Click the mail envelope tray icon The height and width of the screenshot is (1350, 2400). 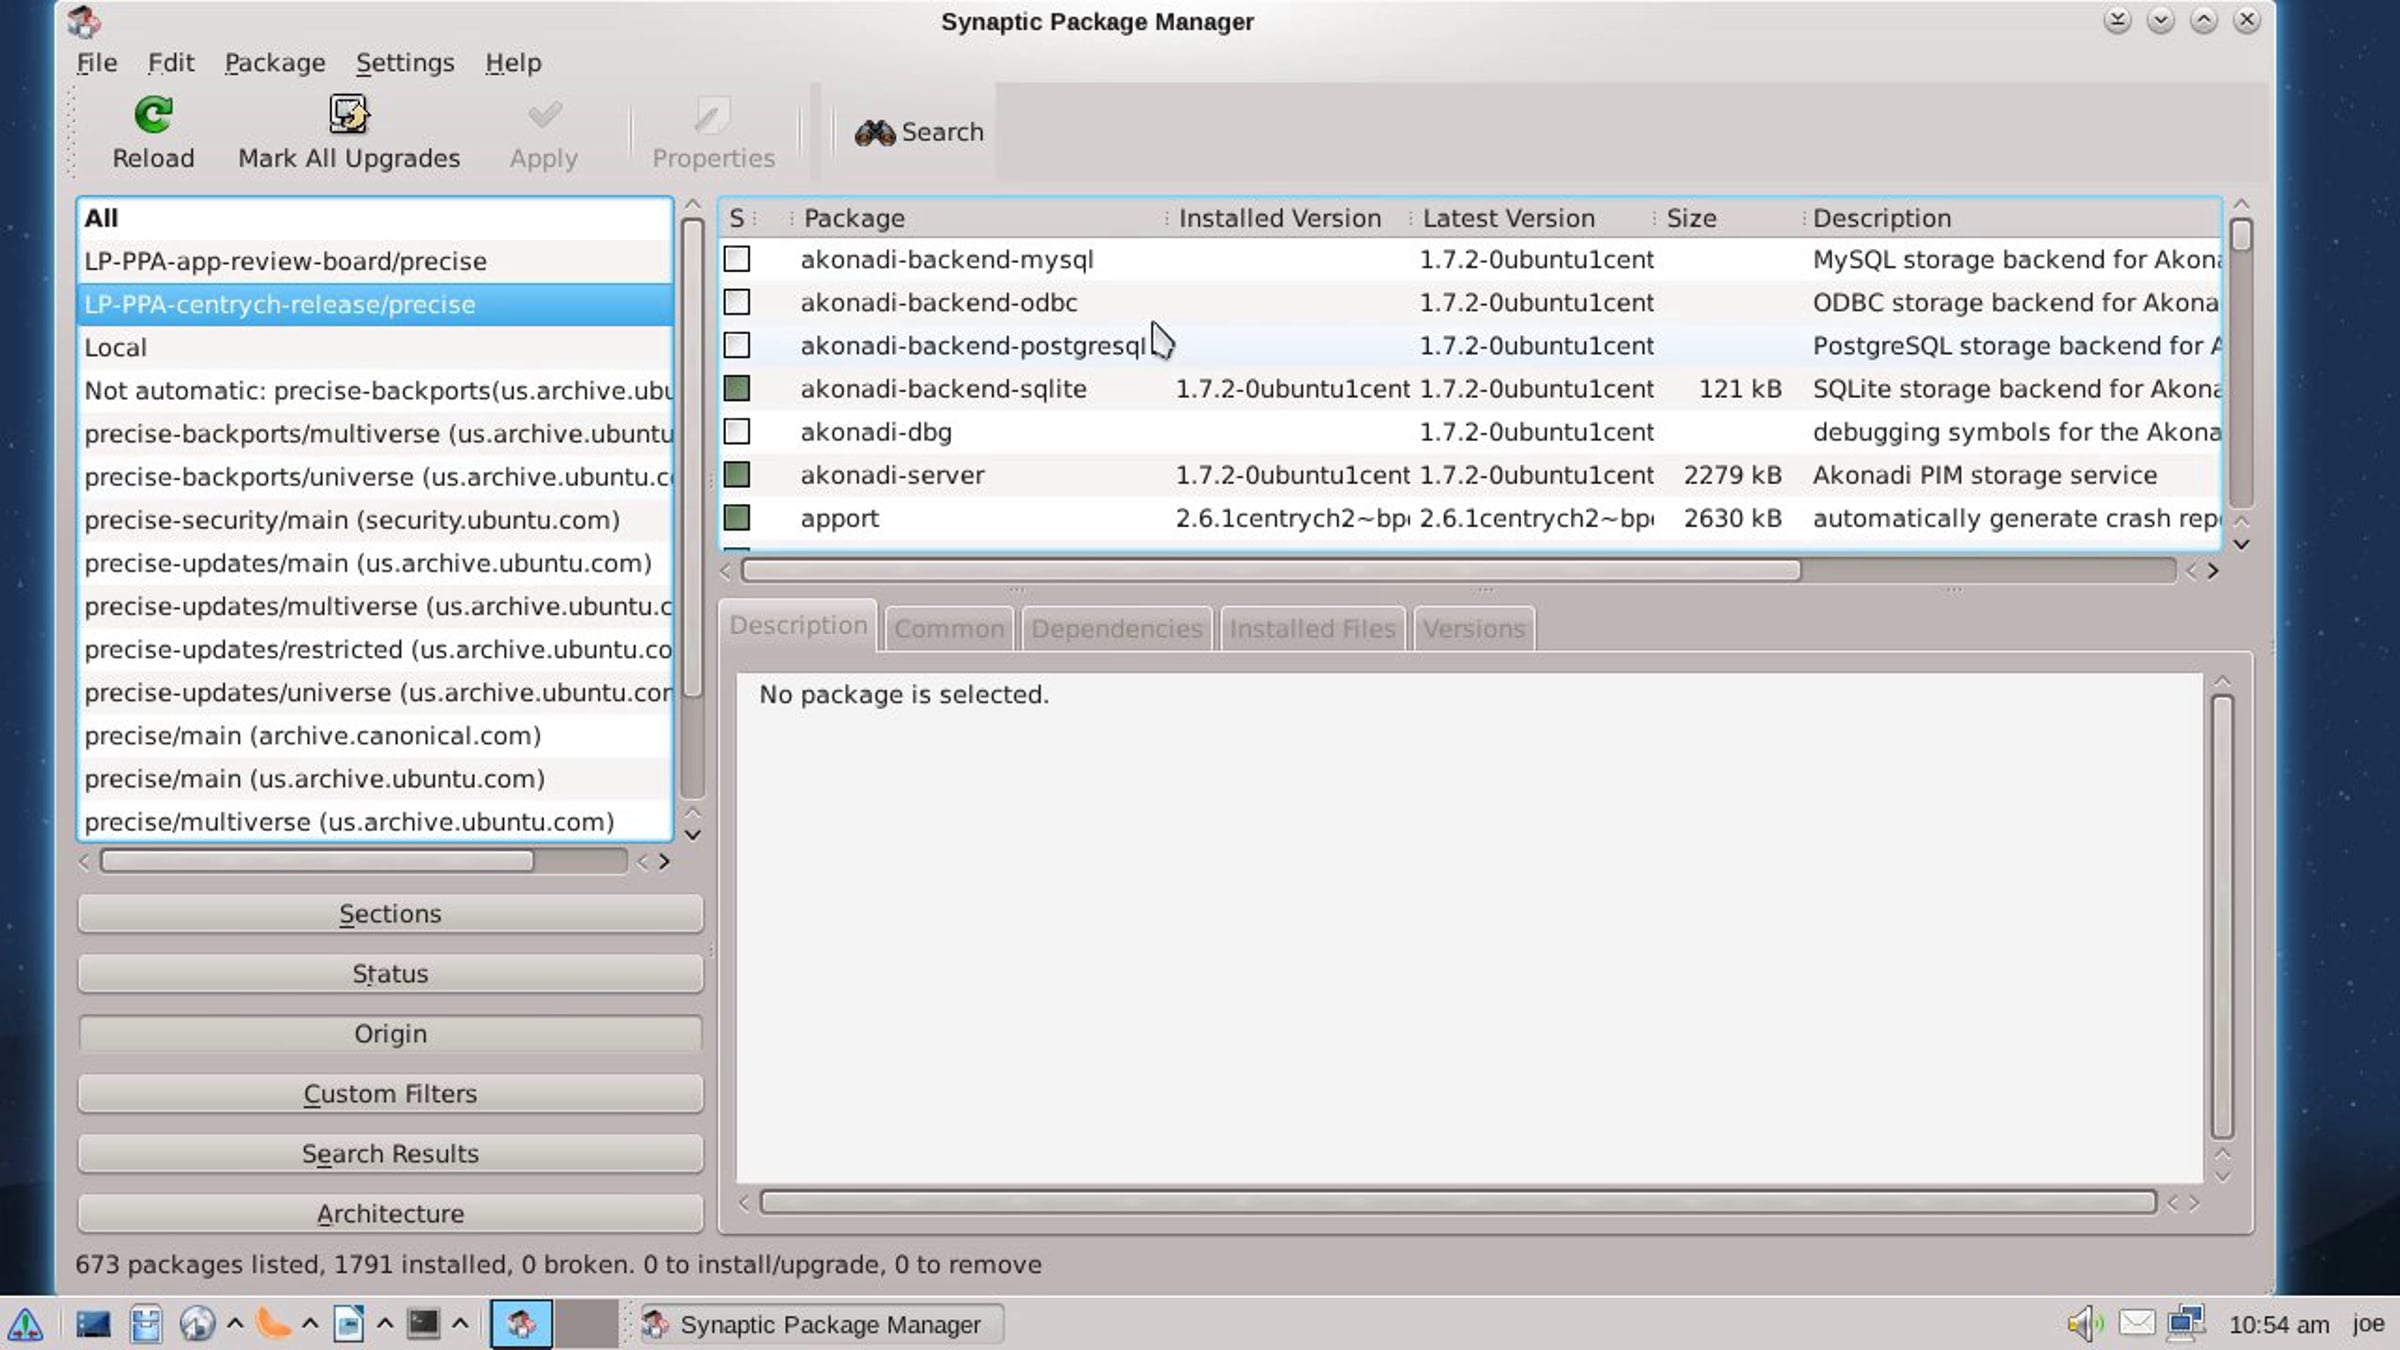[2136, 1323]
